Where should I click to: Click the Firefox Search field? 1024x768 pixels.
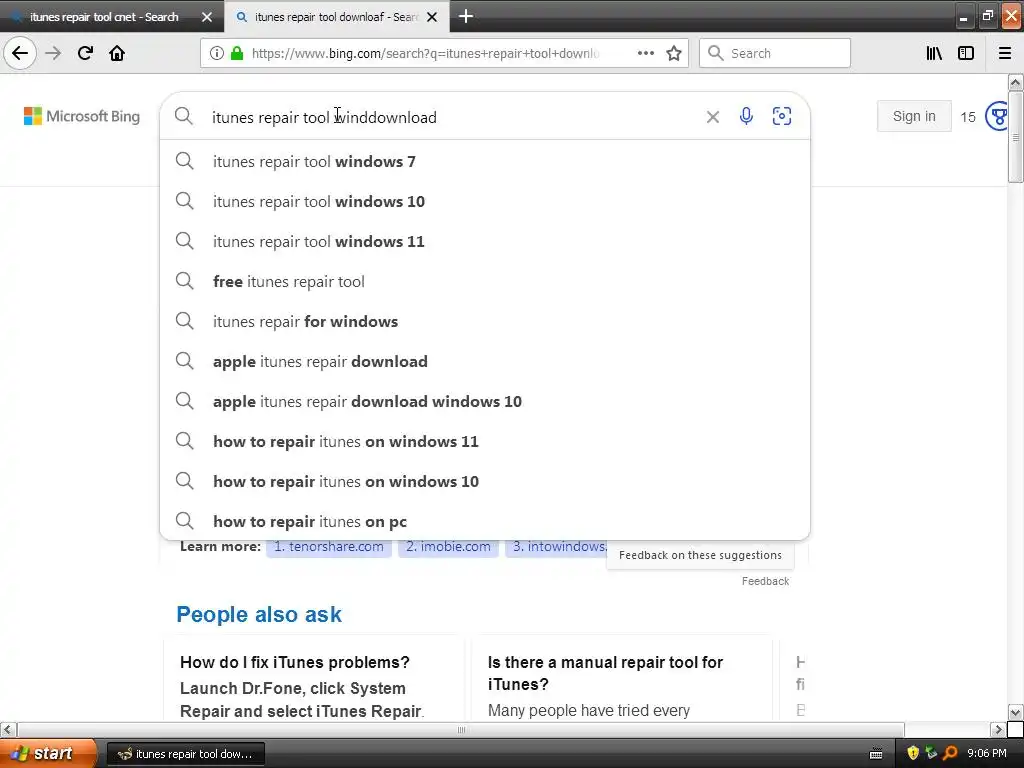[x=775, y=53]
